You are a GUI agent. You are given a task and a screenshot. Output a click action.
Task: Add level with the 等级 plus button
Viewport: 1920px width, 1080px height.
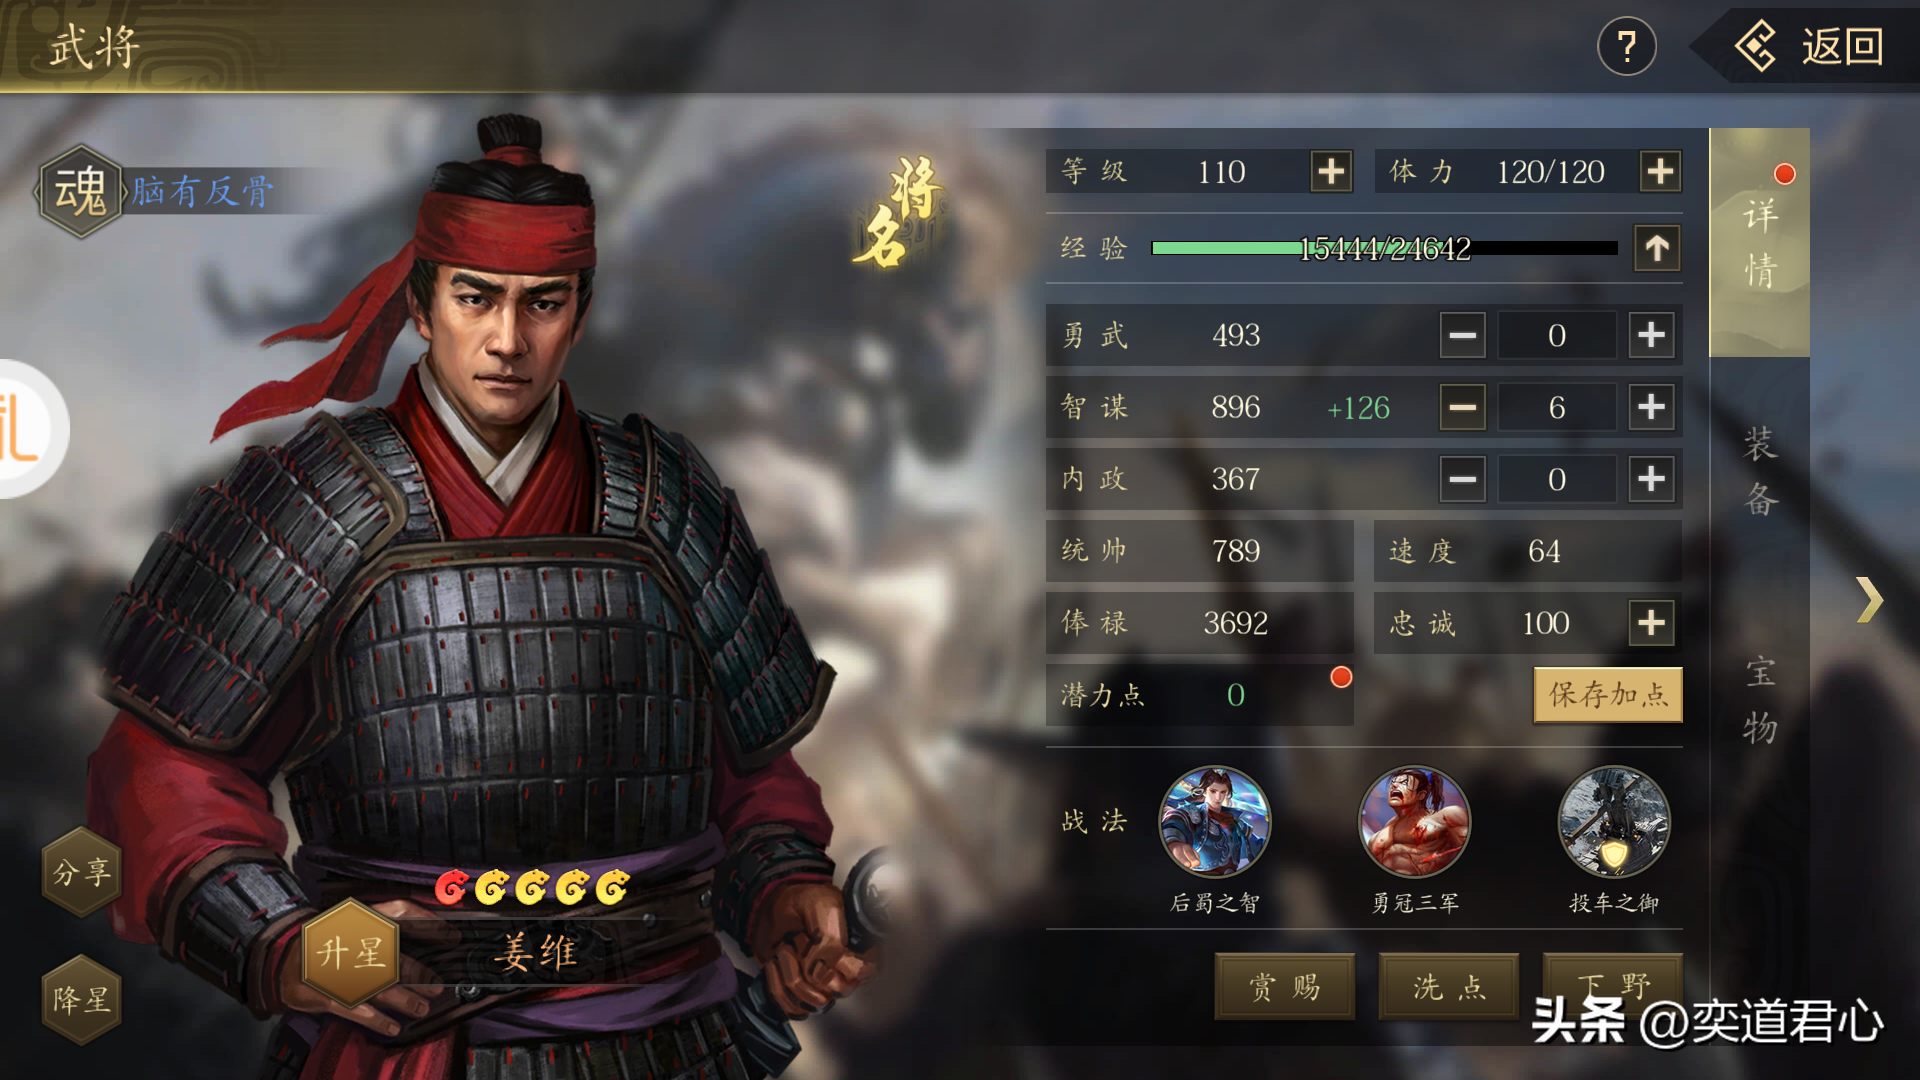1331,172
